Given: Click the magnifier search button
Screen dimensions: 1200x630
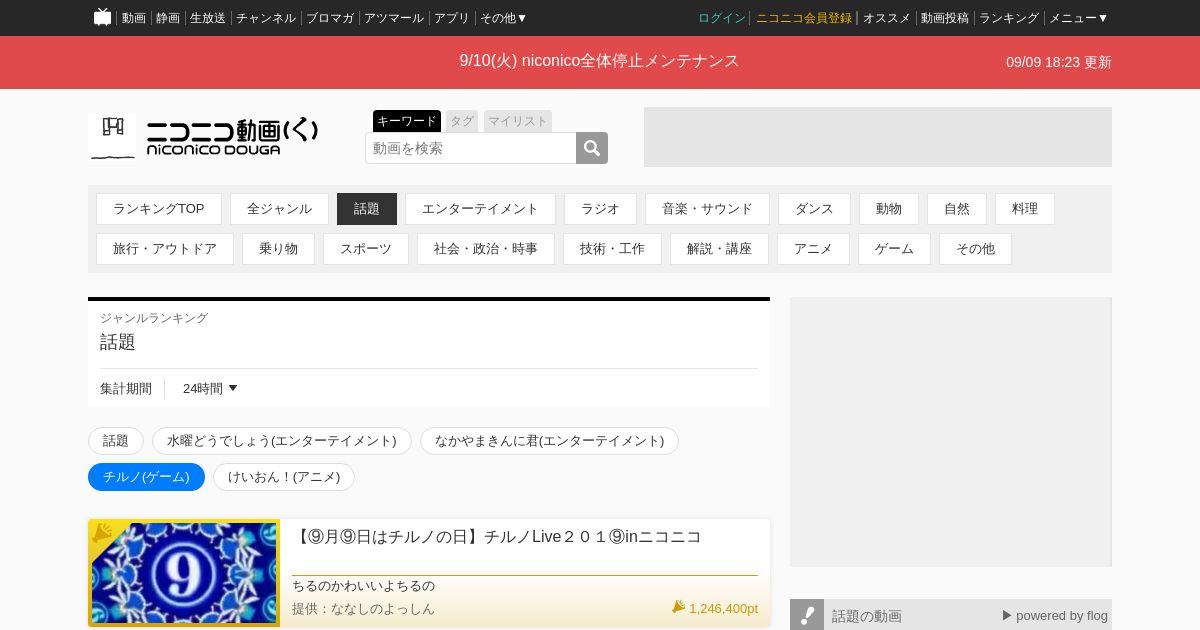Looking at the screenshot, I should coord(592,148).
